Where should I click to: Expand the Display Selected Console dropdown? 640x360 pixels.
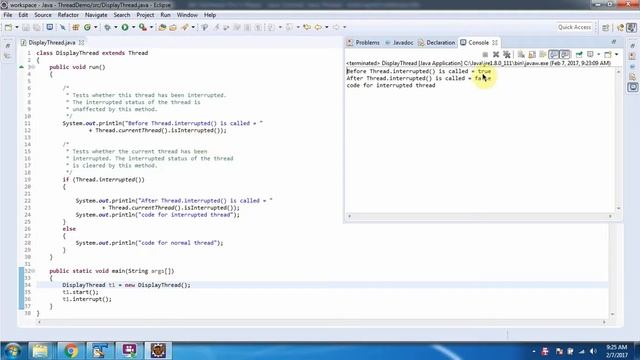coord(598,54)
